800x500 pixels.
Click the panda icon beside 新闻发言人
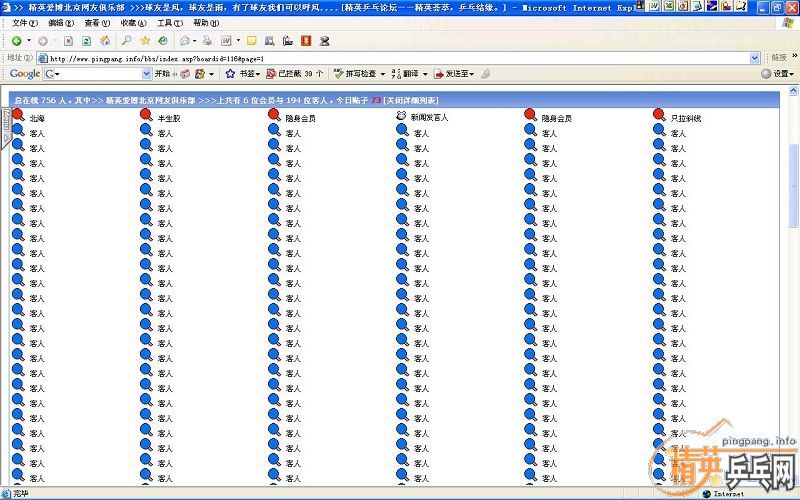[401, 116]
